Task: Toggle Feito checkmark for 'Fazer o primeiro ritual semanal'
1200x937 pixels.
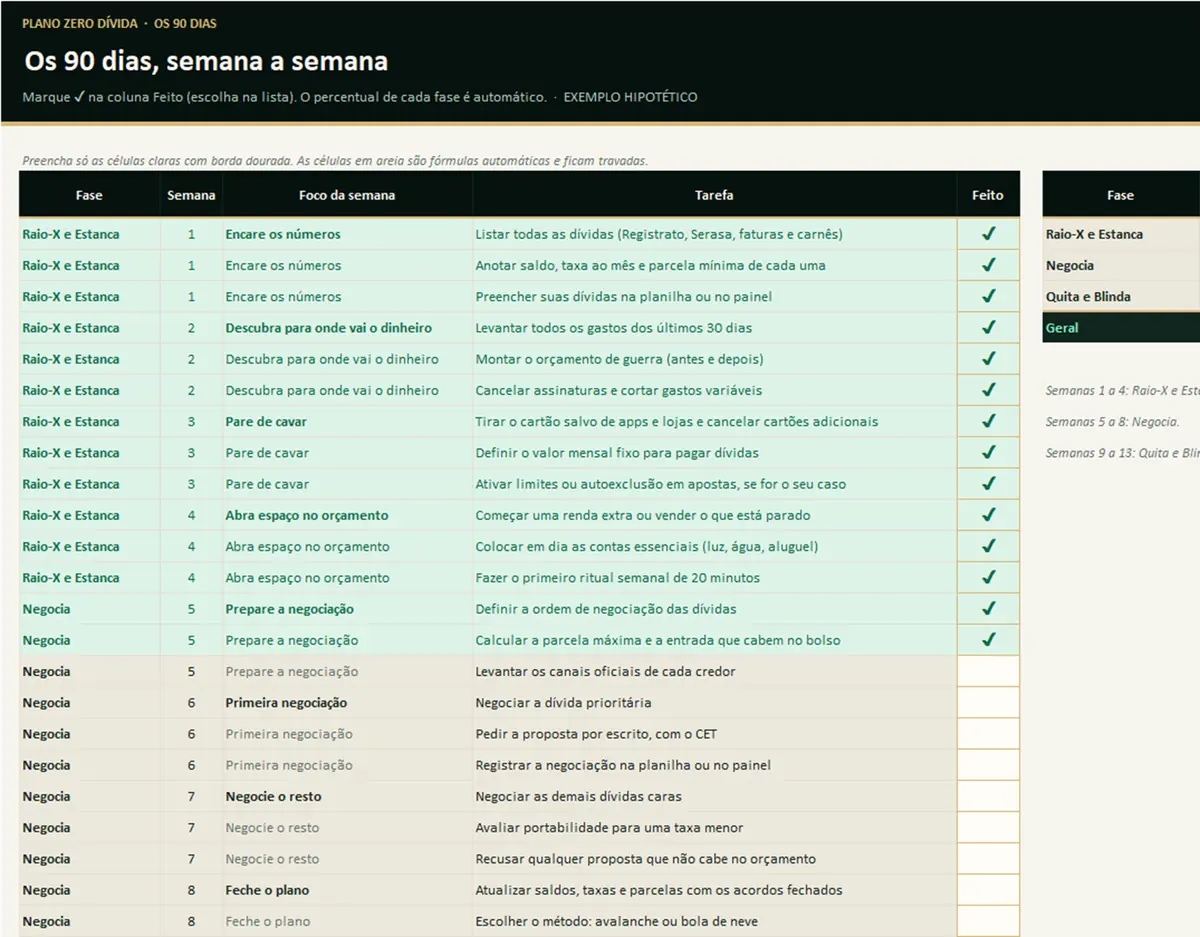Action: pos(988,578)
